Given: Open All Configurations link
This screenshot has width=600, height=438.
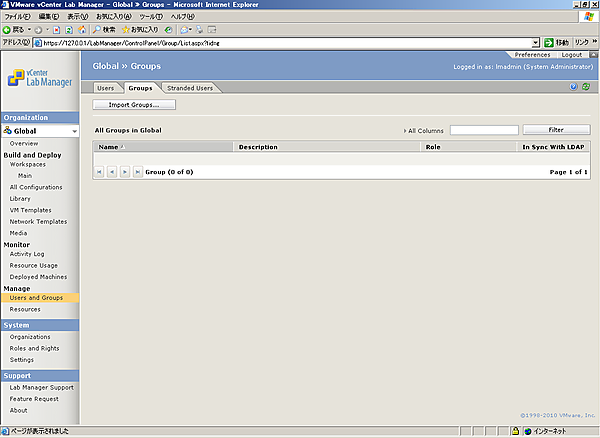Looking at the screenshot, I should pos(36,187).
